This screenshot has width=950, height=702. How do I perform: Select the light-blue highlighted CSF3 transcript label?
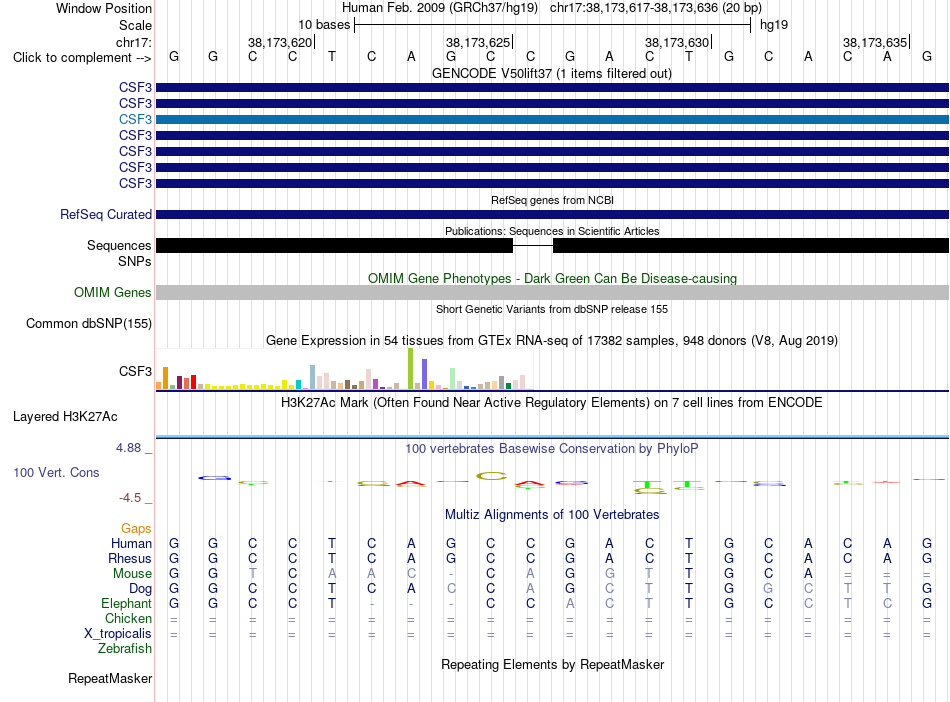(135, 119)
